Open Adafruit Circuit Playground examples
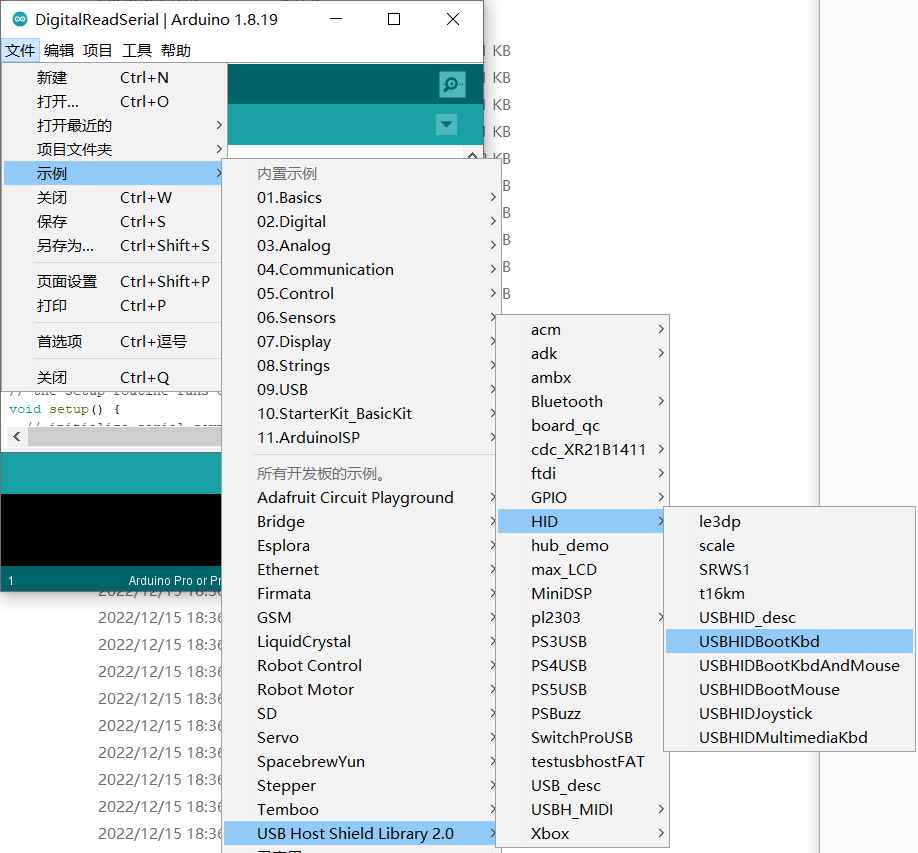Viewport: 918px width, 853px height. pos(361,498)
